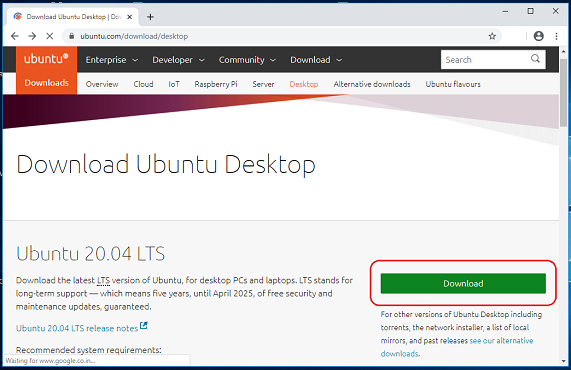Expand the Developer dropdown menu
This screenshot has width=571, height=370.
[x=178, y=60]
